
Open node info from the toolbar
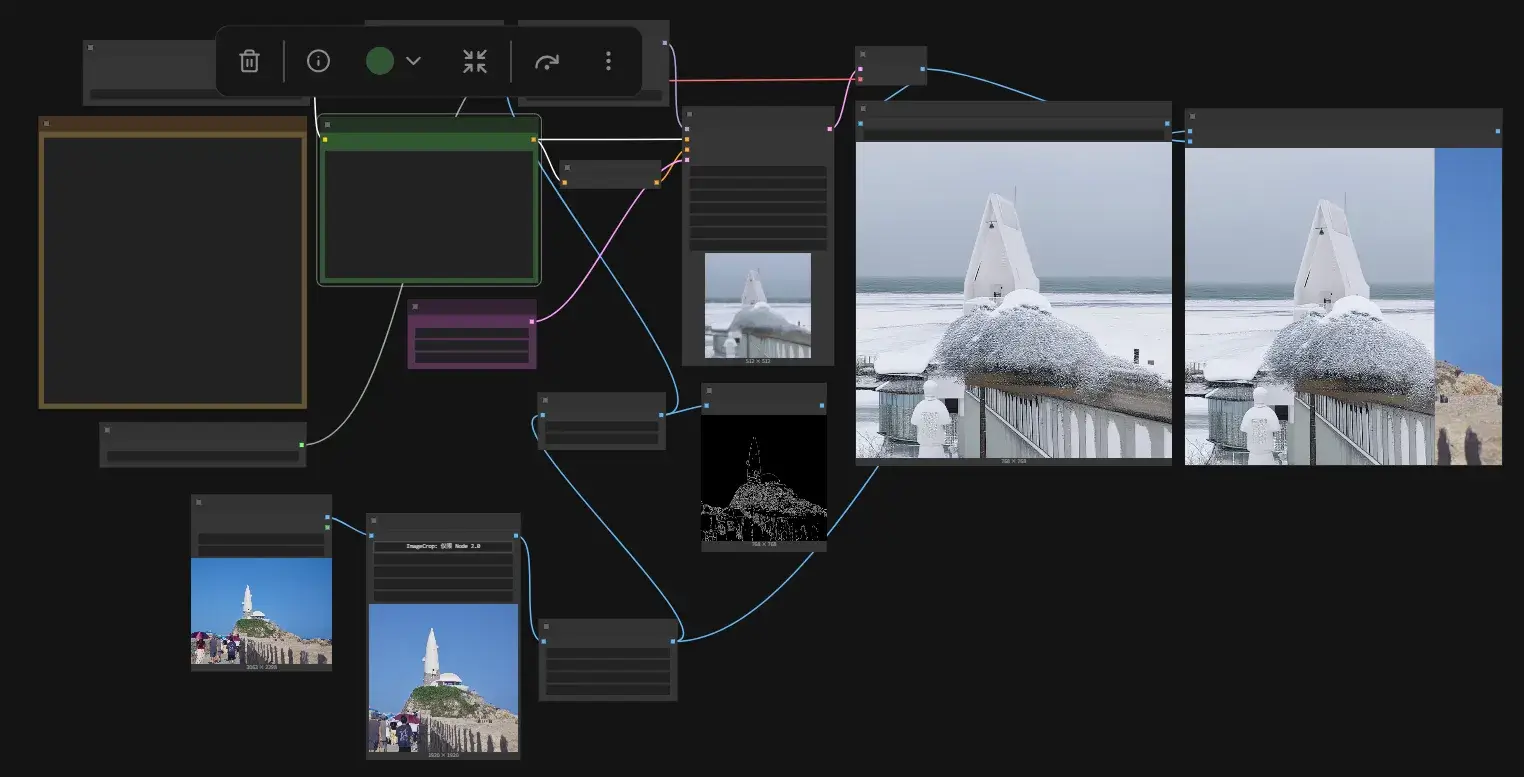318,61
